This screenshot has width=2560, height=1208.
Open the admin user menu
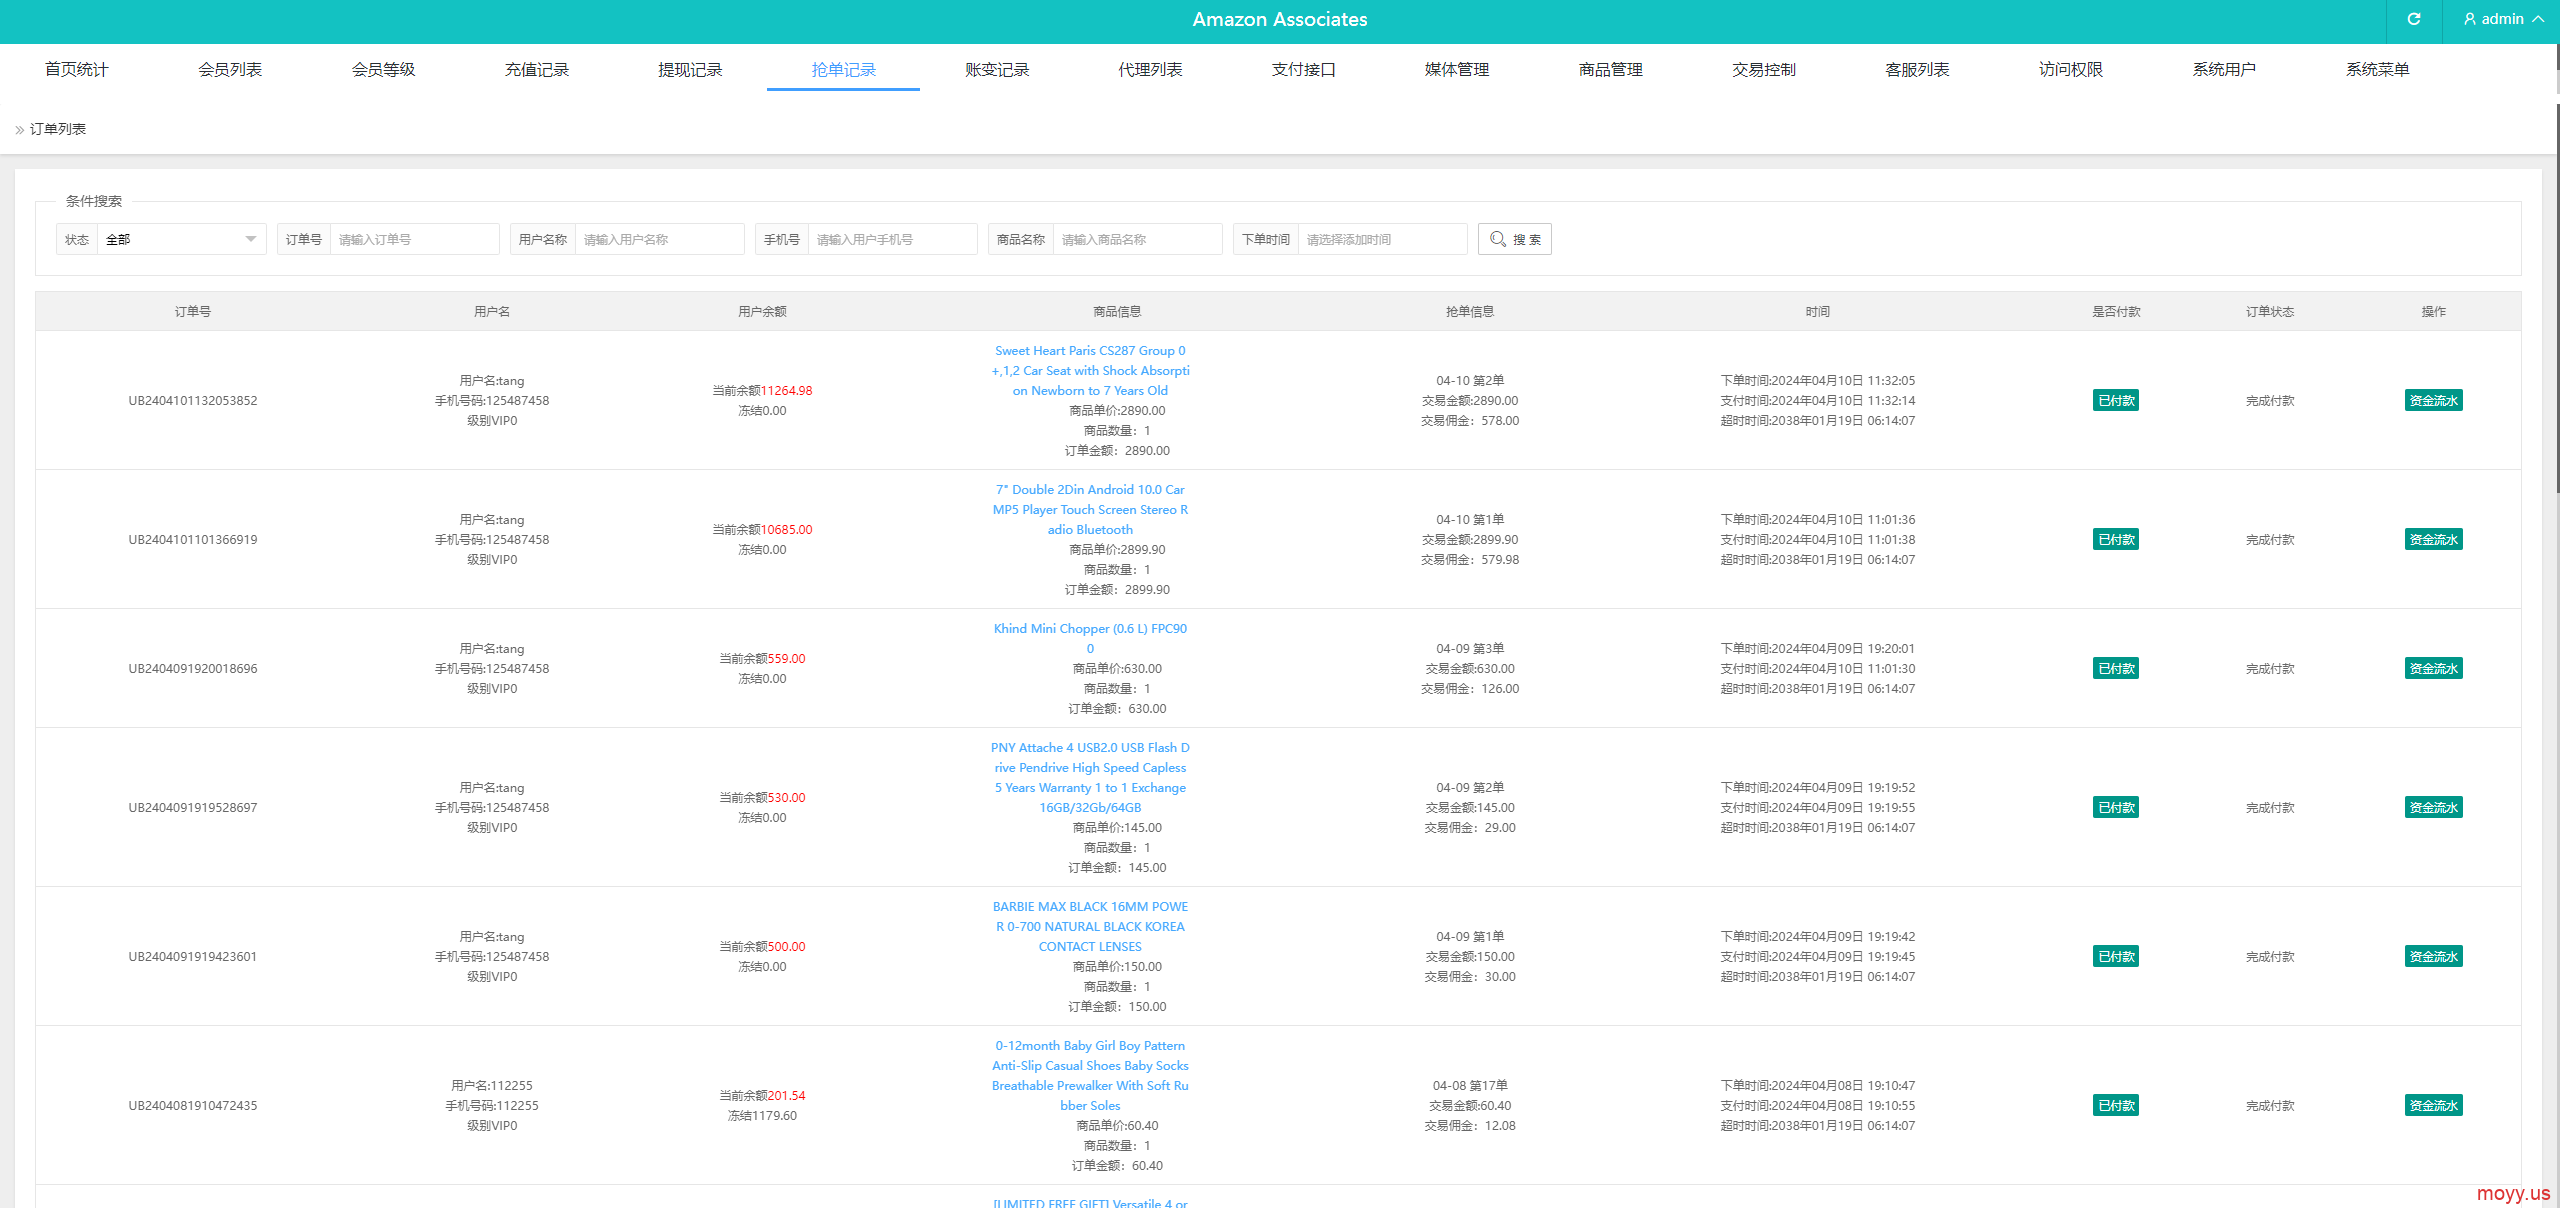pos(2503,19)
